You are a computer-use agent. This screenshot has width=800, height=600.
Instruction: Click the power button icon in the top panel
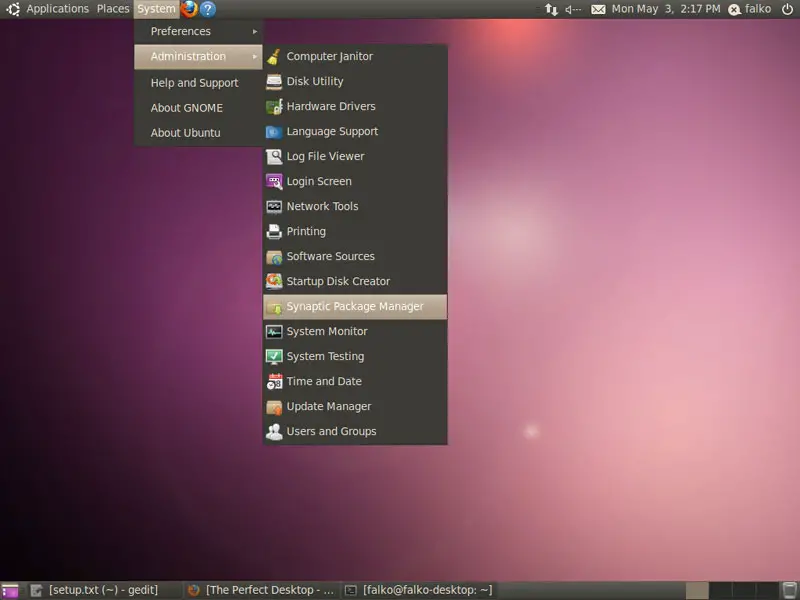pyautogui.click(x=787, y=9)
